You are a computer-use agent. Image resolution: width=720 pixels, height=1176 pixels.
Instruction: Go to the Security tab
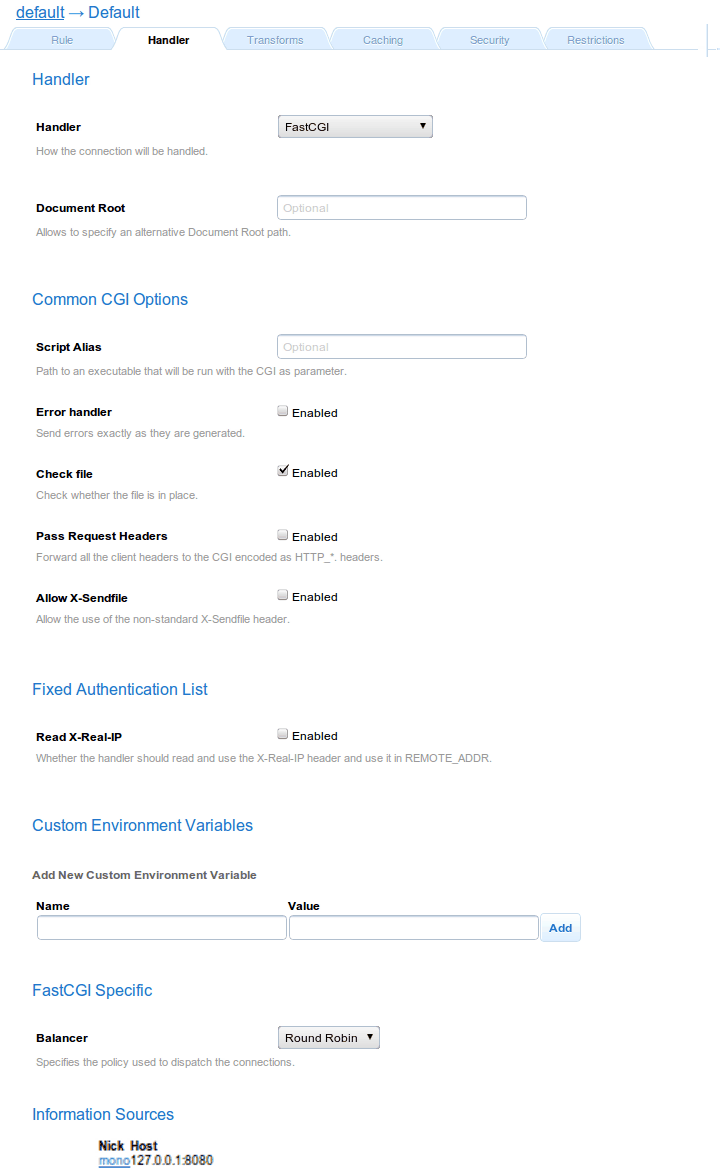click(489, 40)
